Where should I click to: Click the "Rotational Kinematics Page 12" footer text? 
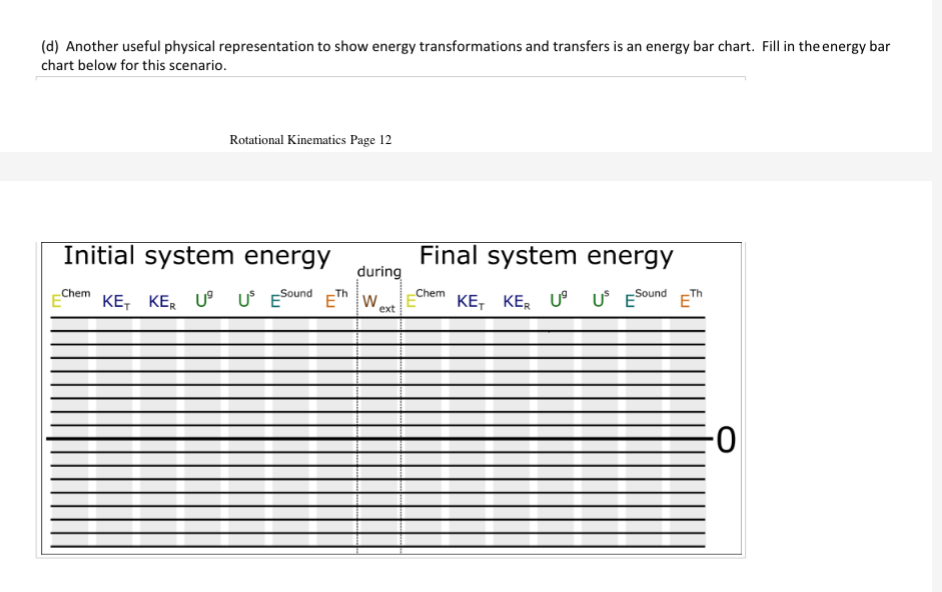[x=310, y=140]
